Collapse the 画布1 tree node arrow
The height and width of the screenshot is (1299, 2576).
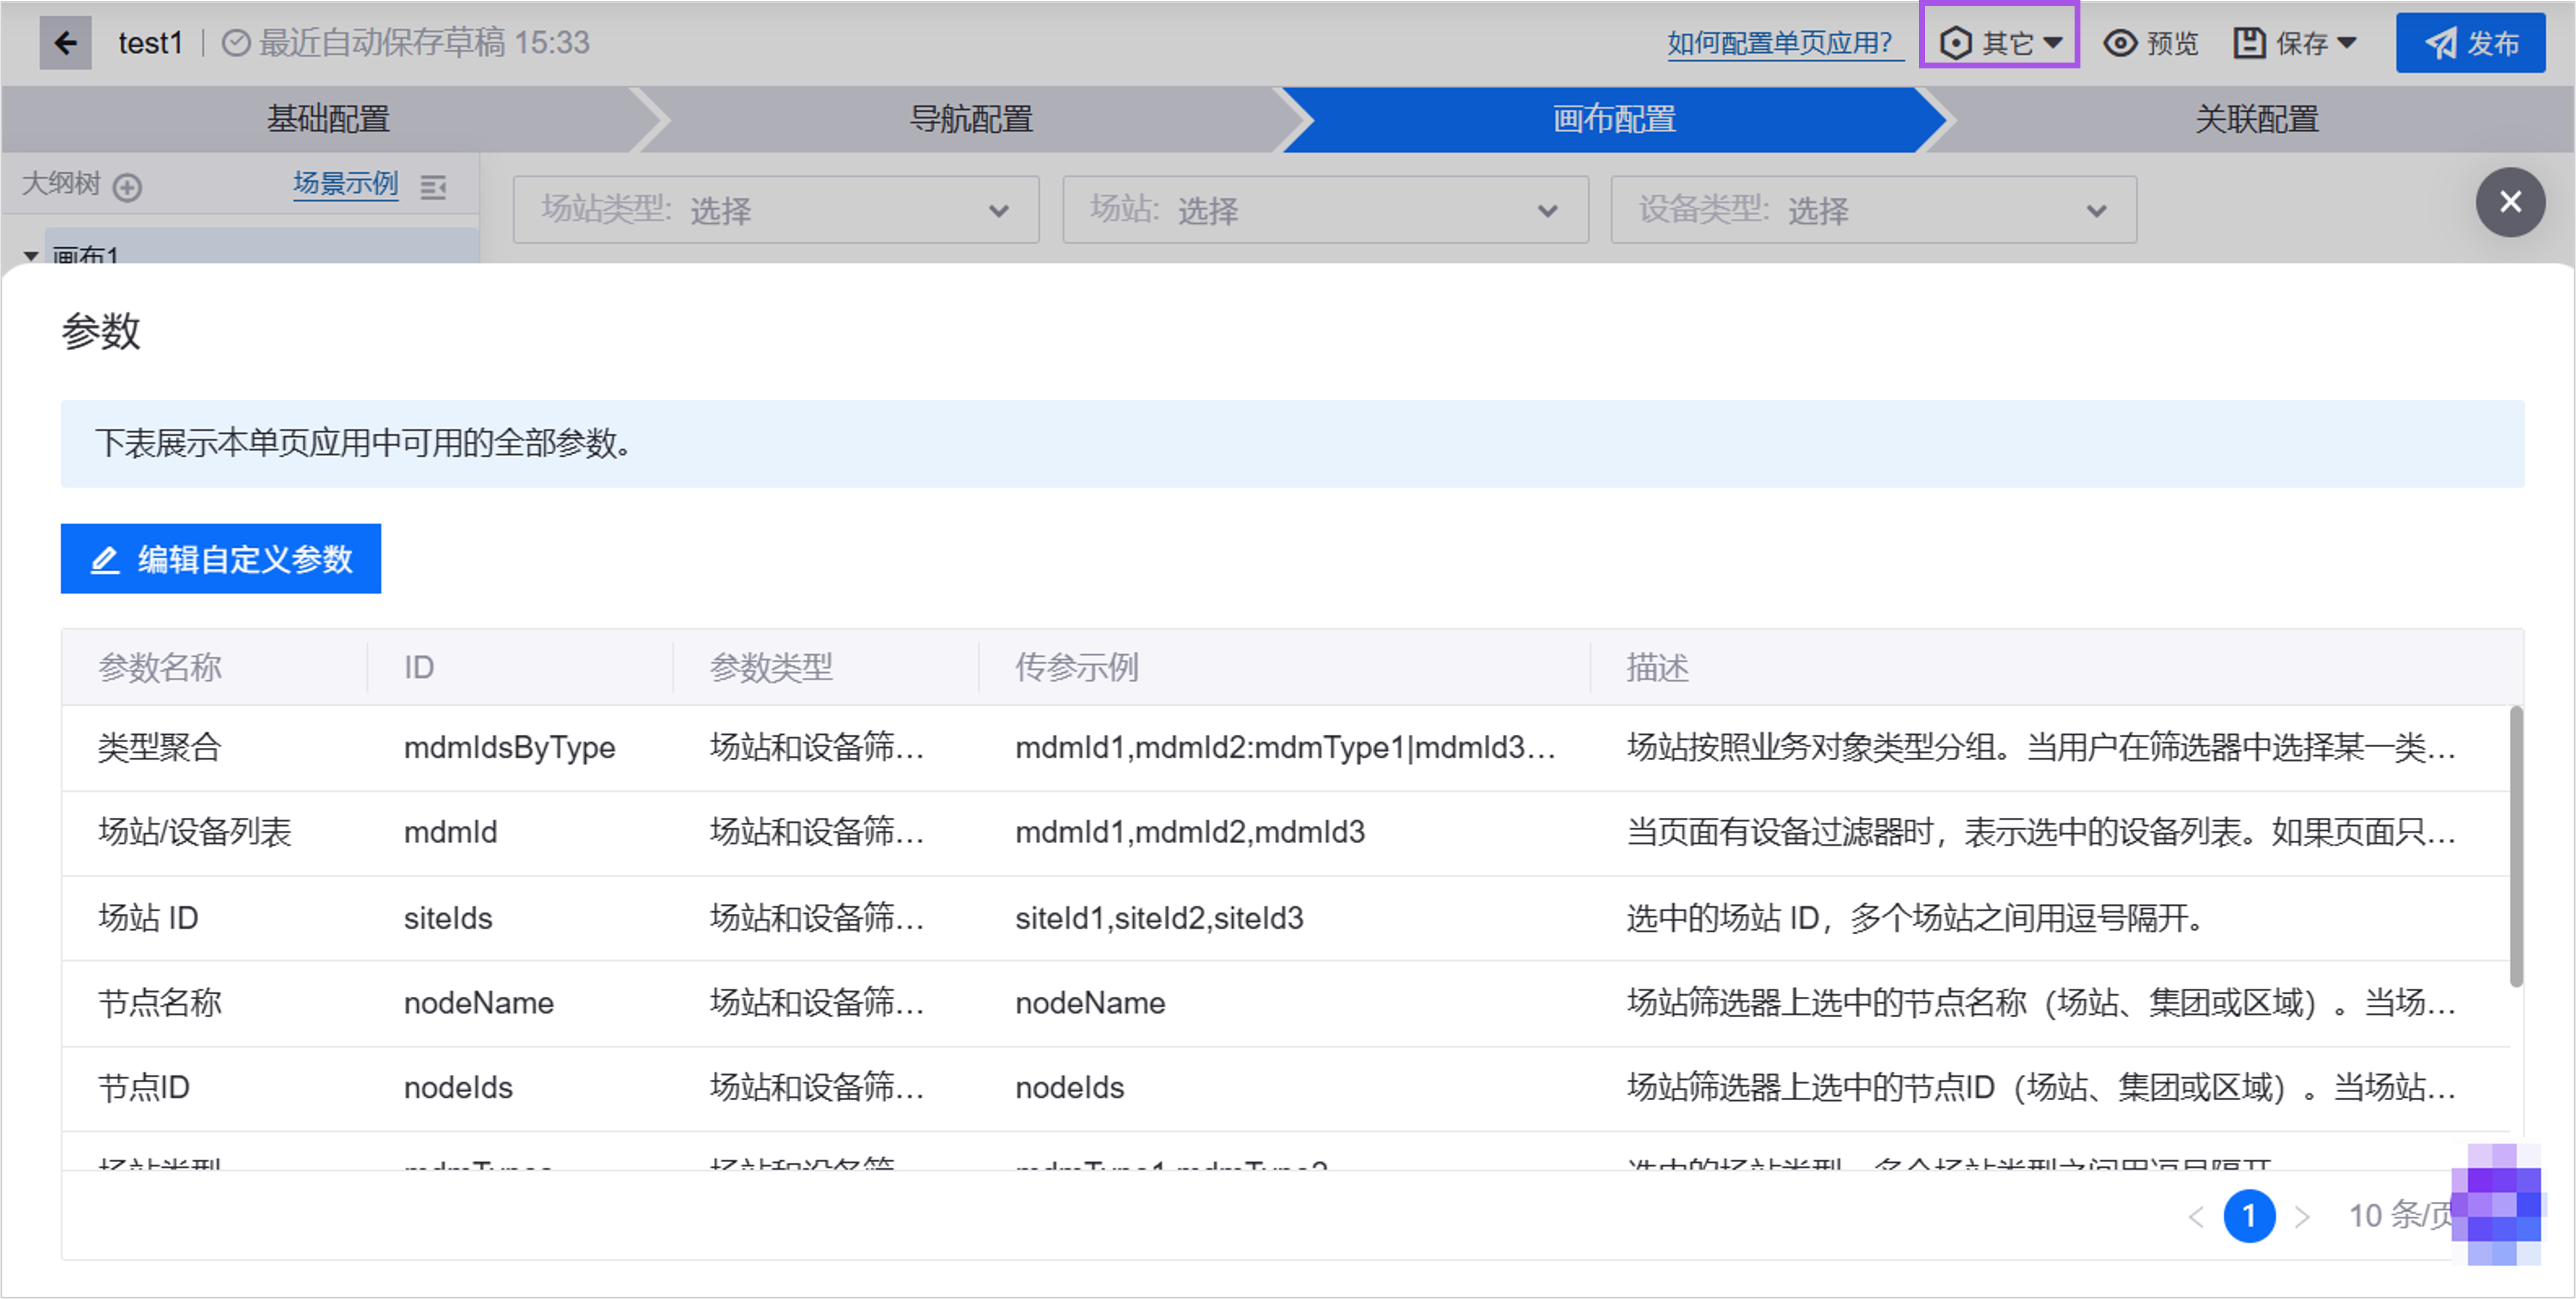31,256
